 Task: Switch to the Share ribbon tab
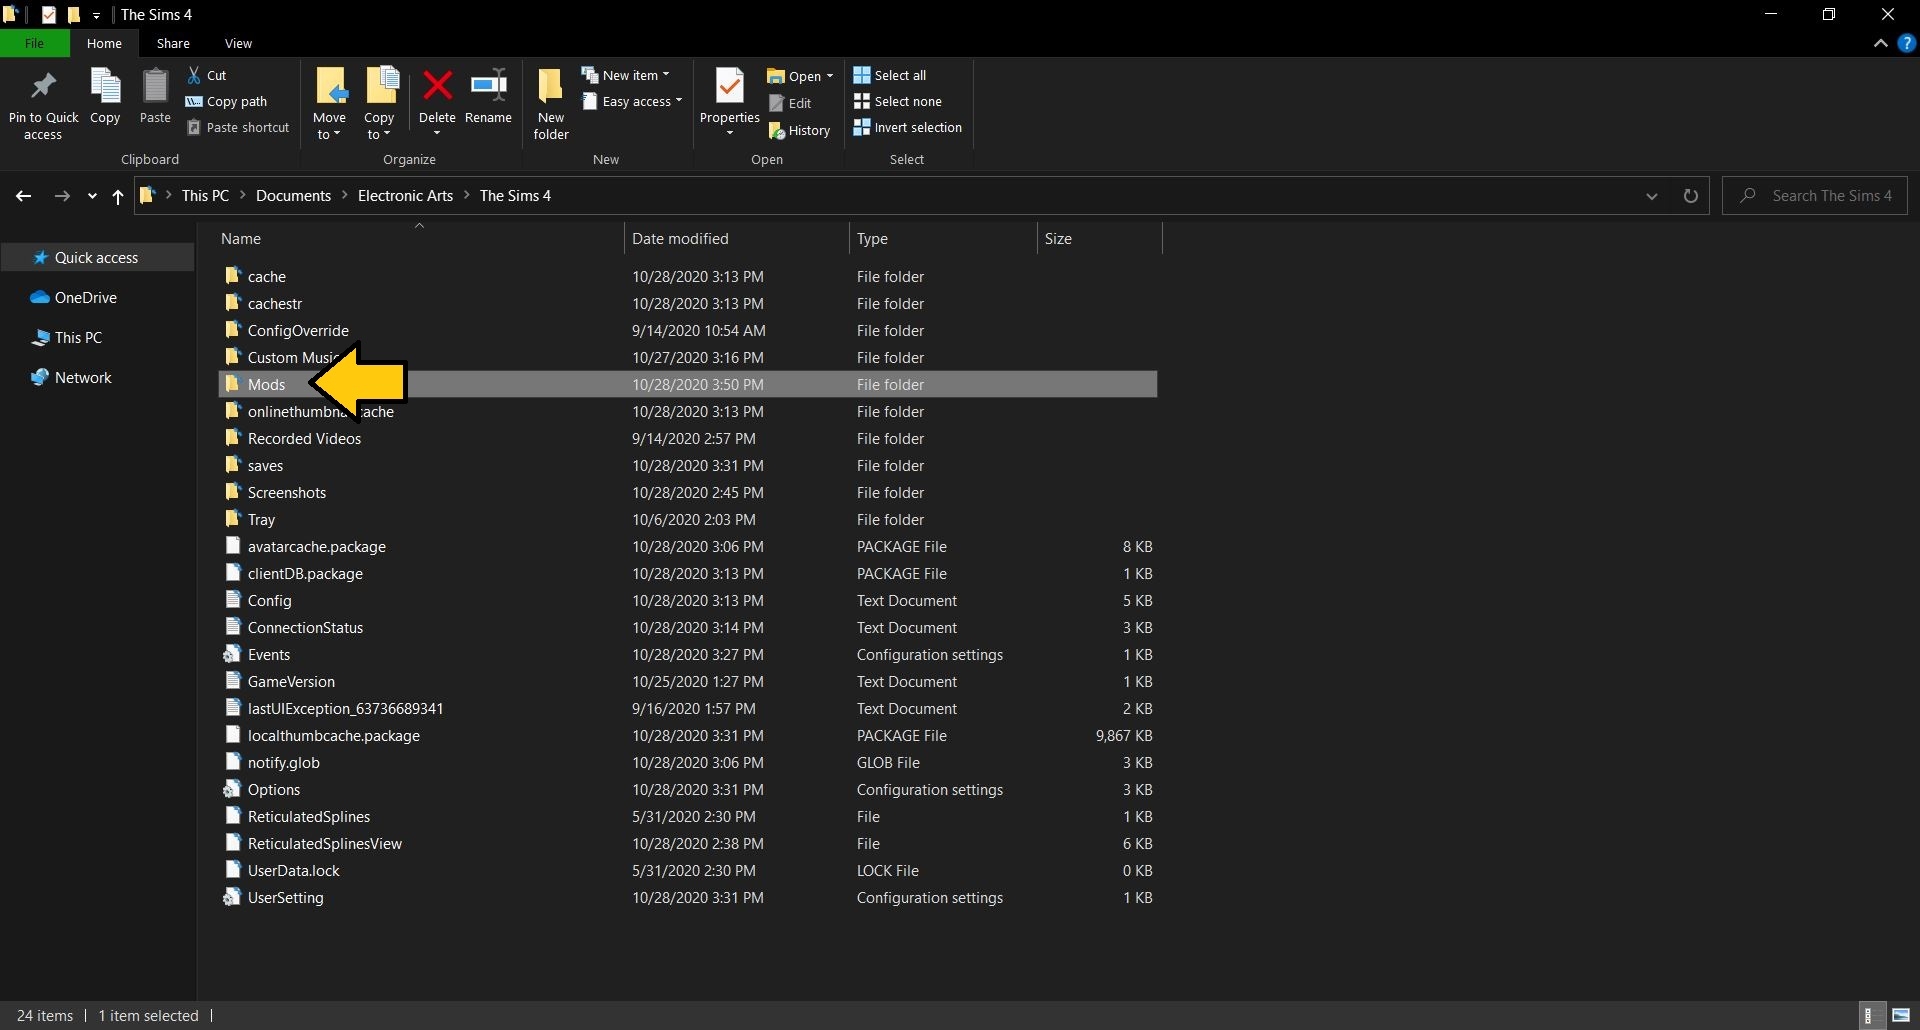click(173, 43)
